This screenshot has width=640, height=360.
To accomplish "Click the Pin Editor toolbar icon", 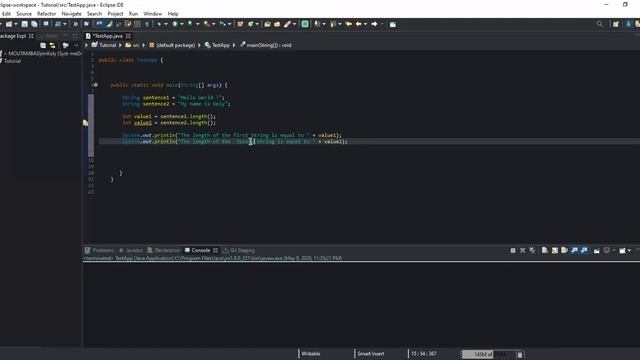I will (393, 24).
